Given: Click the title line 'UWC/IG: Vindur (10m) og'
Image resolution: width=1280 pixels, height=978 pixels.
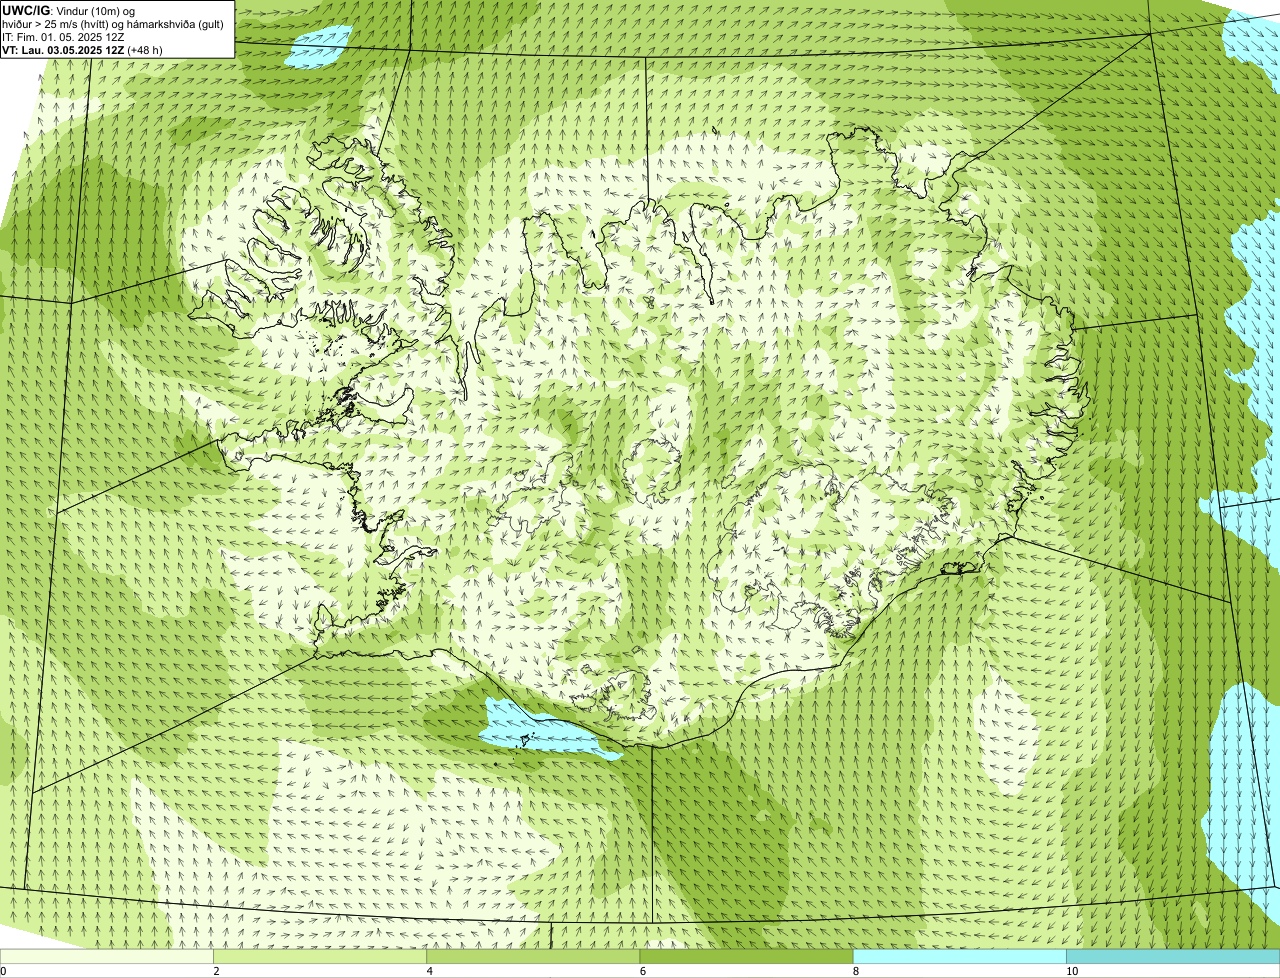Looking at the screenshot, I should point(69,11).
